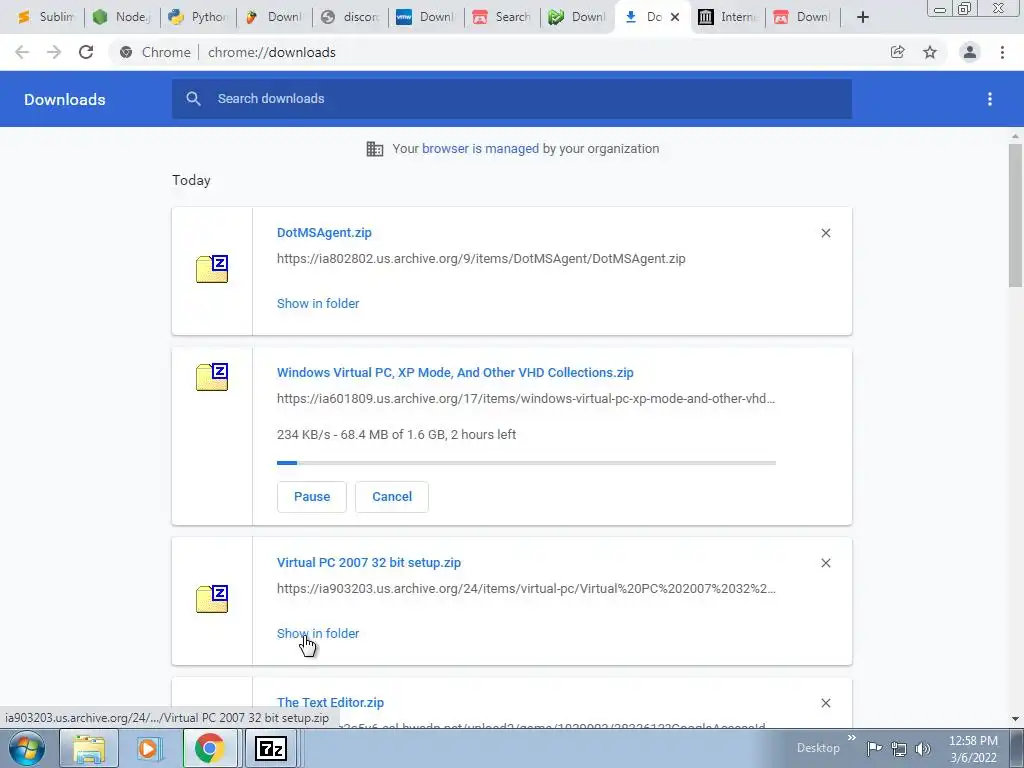1024x768 pixels.
Task: Click the 234 KB/s download status text
Action: tap(396, 435)
